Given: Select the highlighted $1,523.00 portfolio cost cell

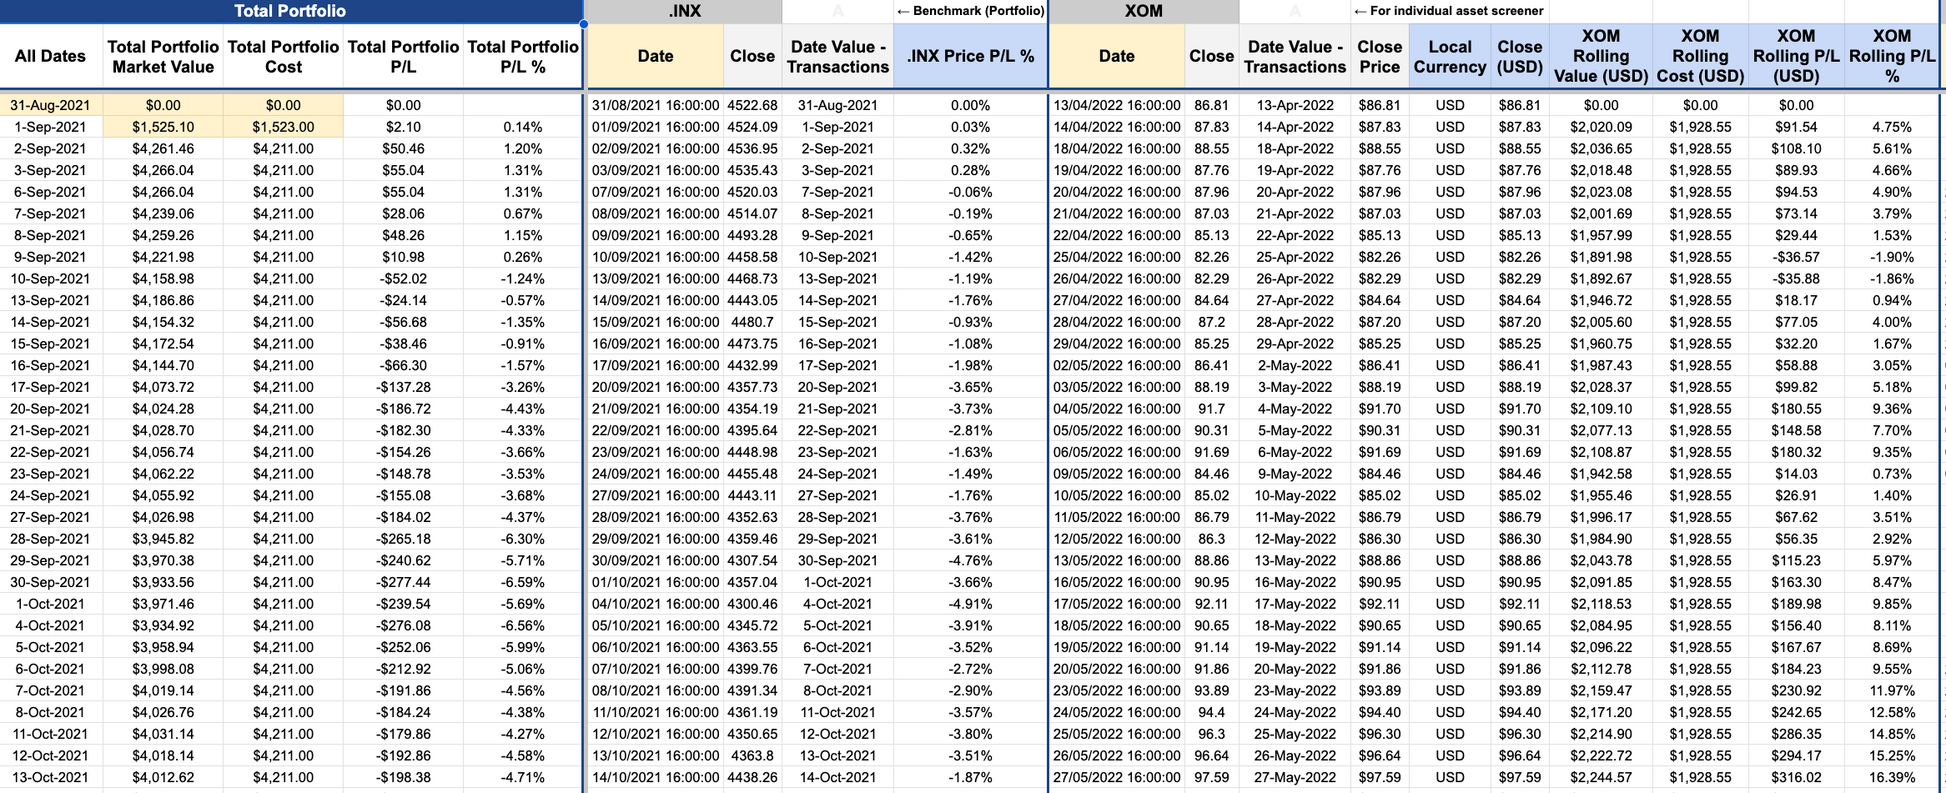Looking at the screenshot, I should click(283, 127).
